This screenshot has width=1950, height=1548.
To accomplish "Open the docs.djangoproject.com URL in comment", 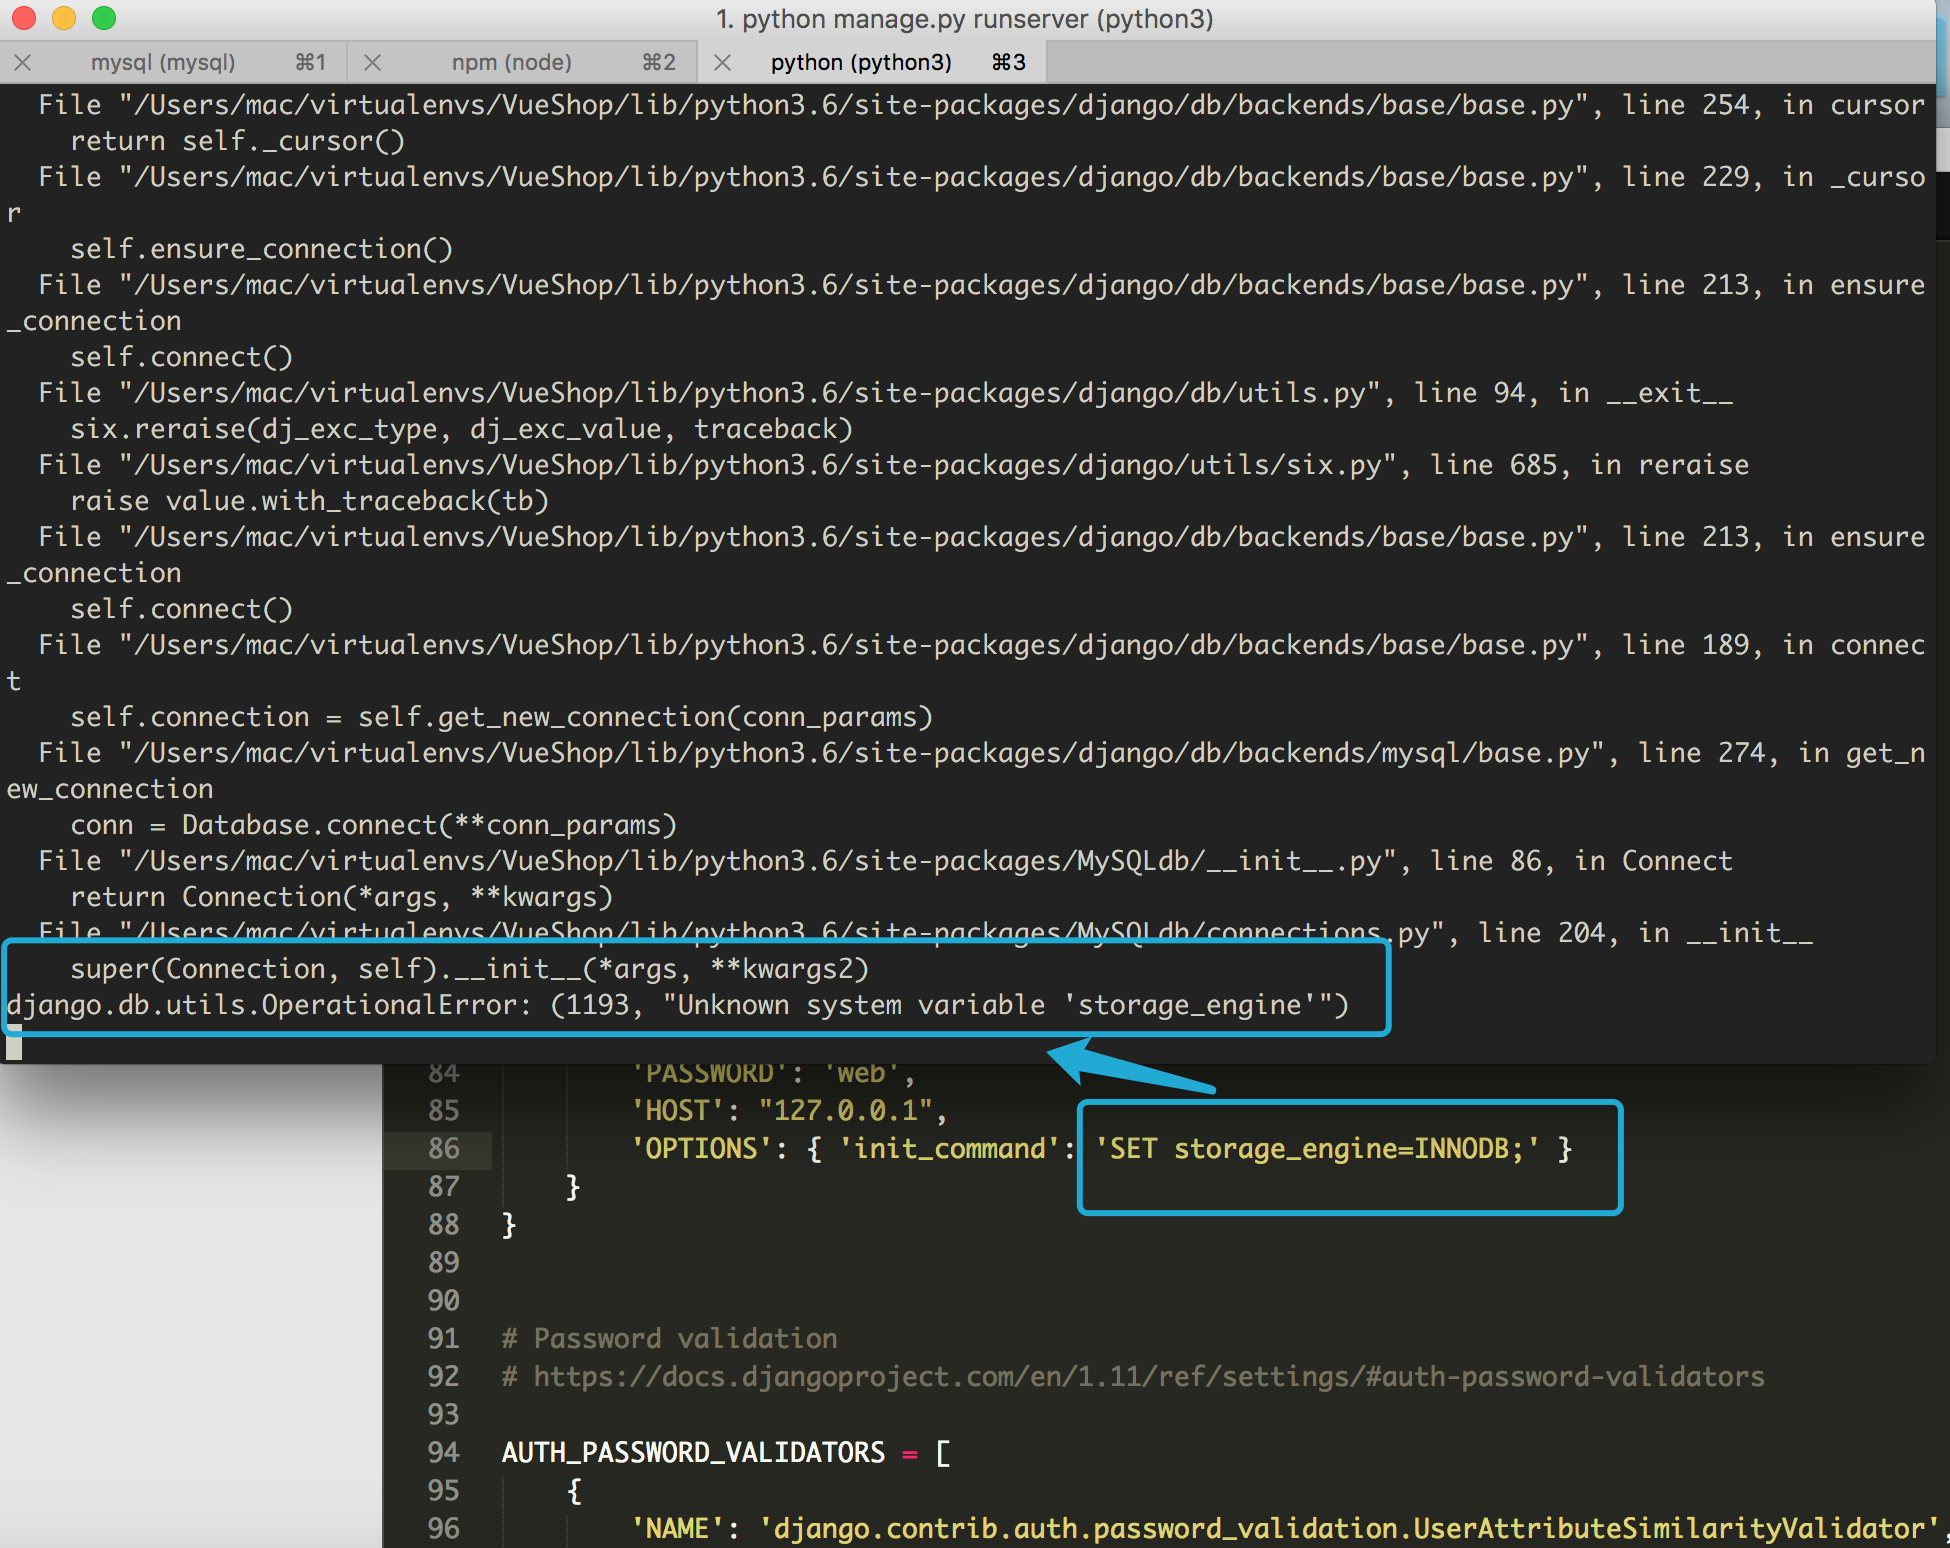I will click(x=1148, y=1377).
